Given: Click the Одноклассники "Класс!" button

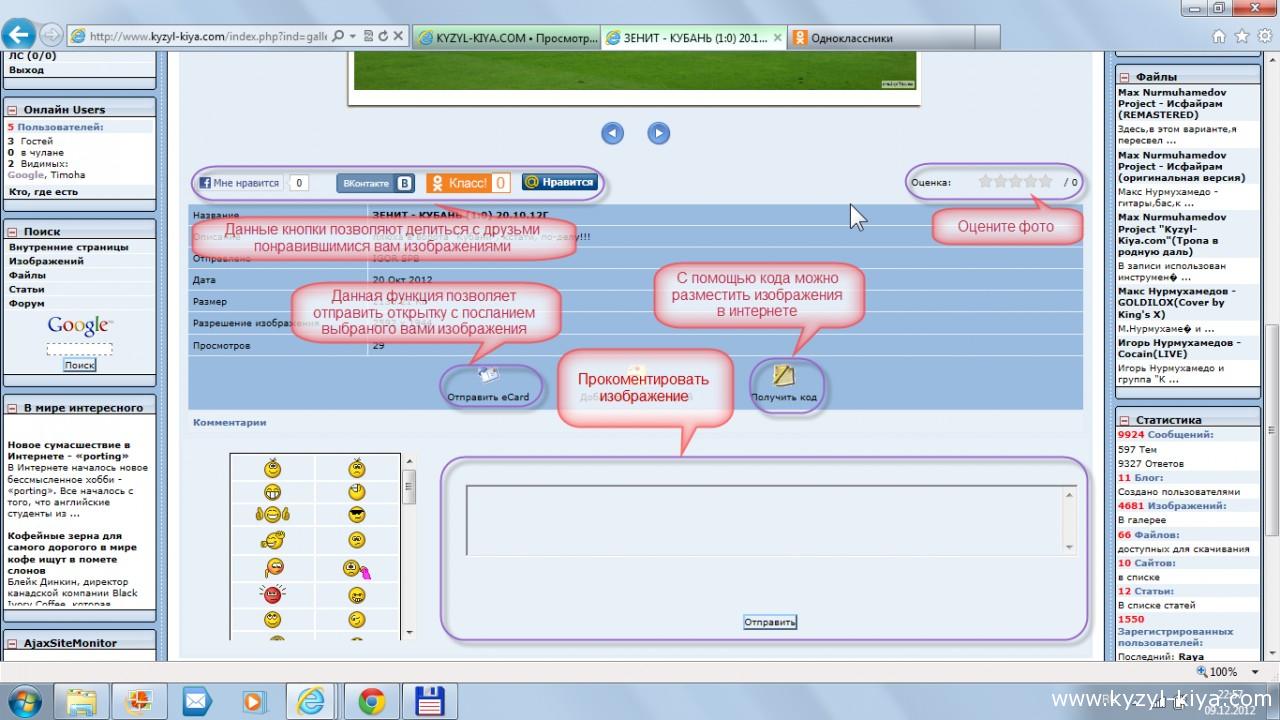Looking at the screenshot, I should tap(468, 183).
